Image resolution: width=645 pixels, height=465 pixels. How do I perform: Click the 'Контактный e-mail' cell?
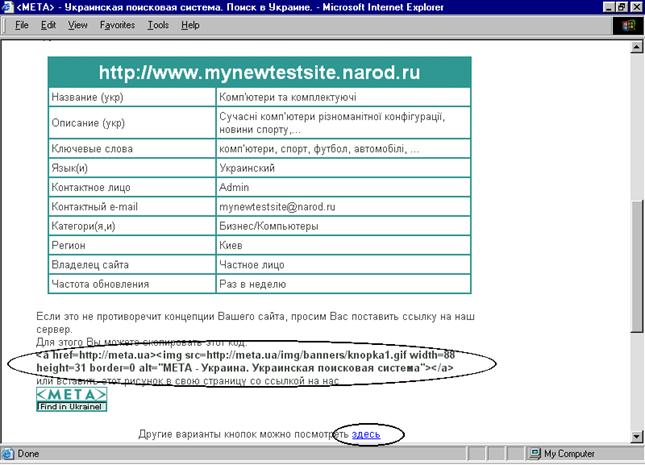tap(132, 207)
